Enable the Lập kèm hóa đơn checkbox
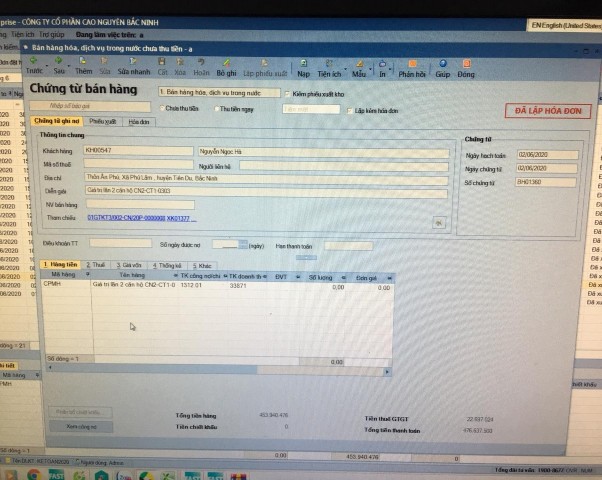The width and height of the screenshot is (602, 480). 349,109
